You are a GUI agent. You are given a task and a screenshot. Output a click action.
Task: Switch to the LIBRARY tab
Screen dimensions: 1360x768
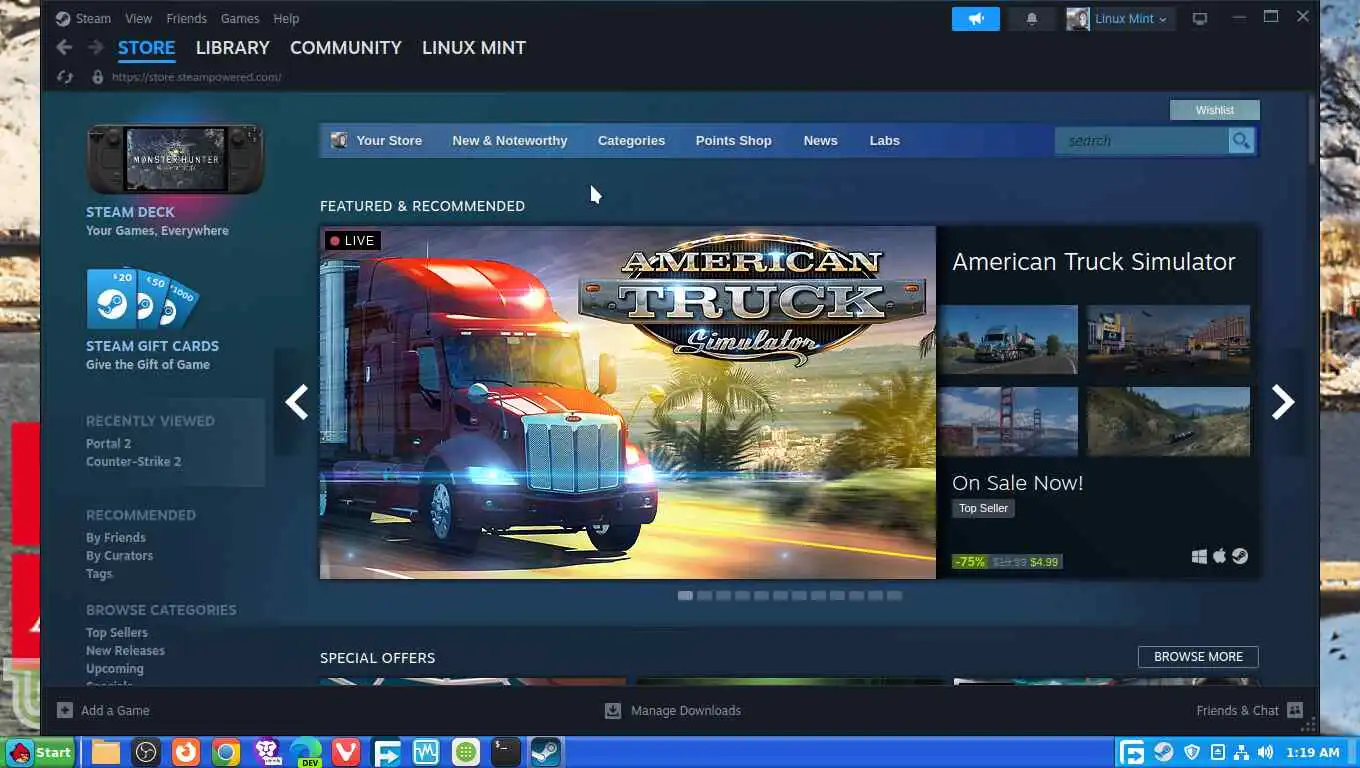[x=232, y=48]
